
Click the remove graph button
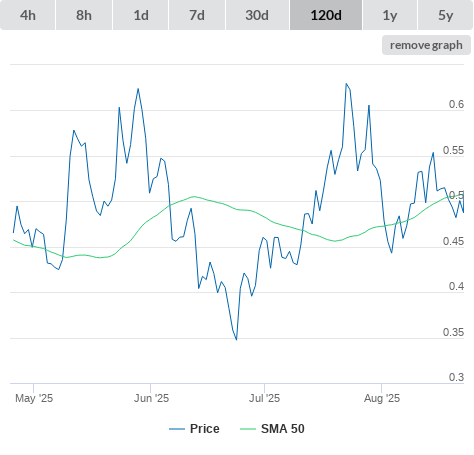[x=426, y=45]
